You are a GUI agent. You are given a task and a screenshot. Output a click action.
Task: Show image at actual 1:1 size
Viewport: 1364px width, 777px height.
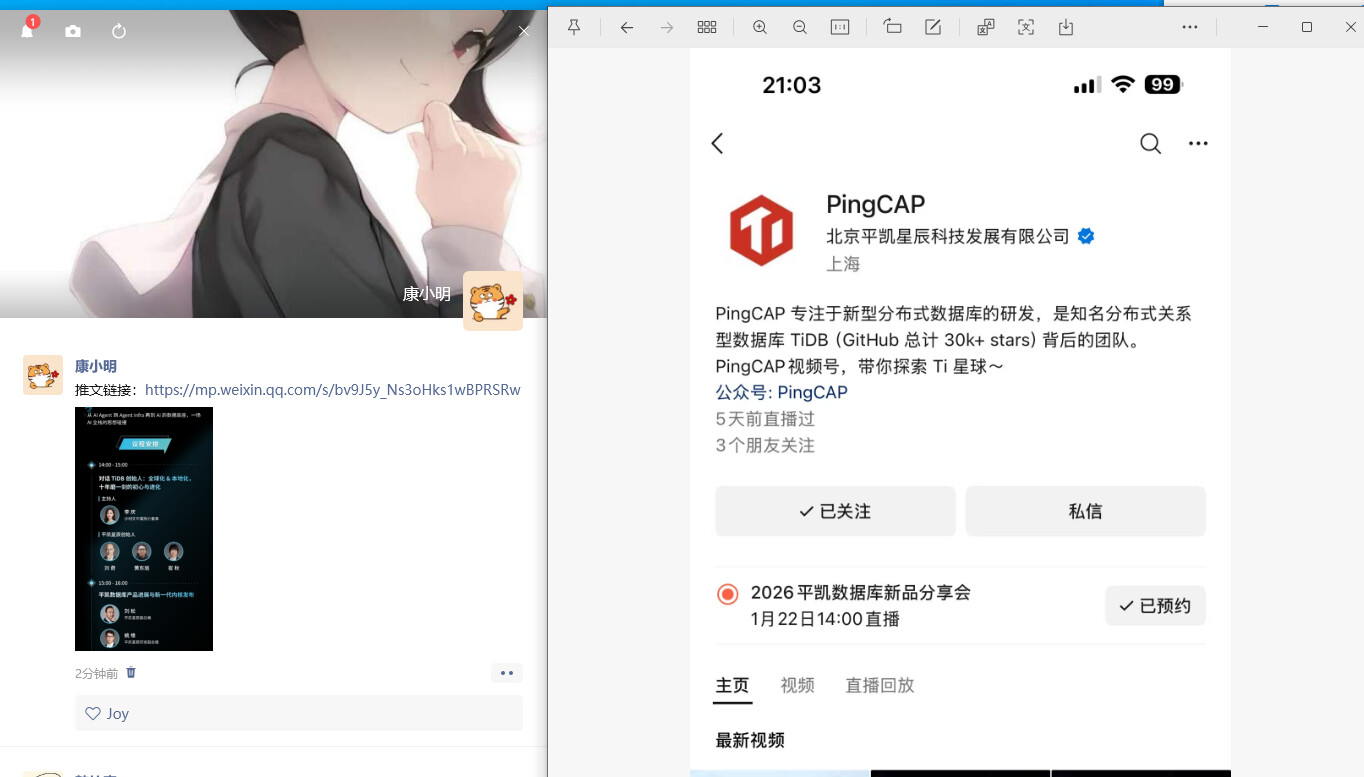tap(840, 28)
